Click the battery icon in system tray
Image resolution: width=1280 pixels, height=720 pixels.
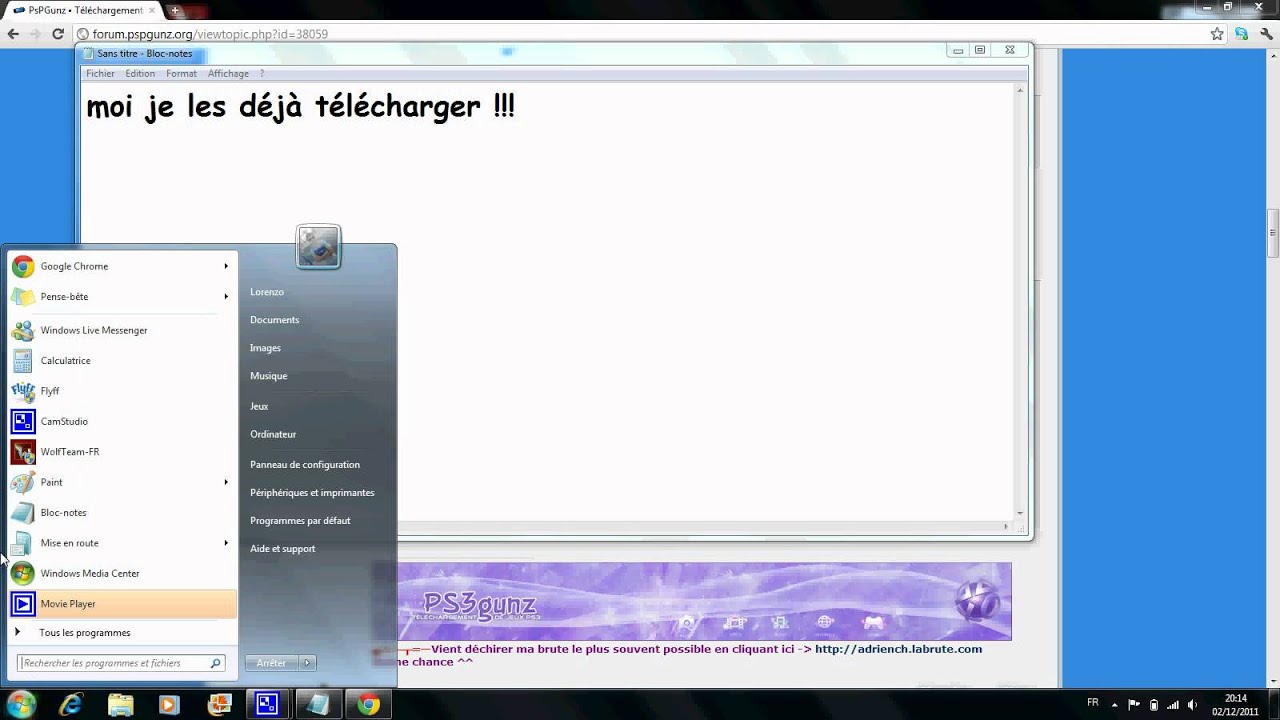click(1154, 704)
